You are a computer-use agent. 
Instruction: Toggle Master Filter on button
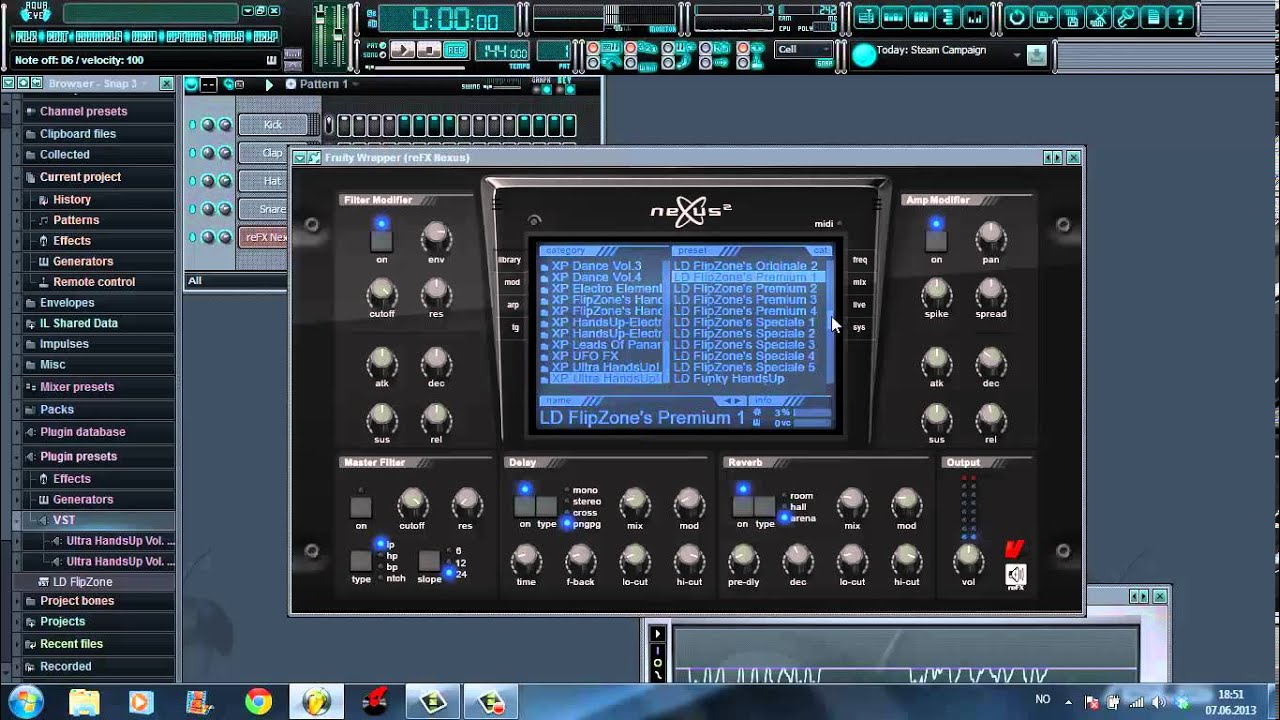pos(361,506)
